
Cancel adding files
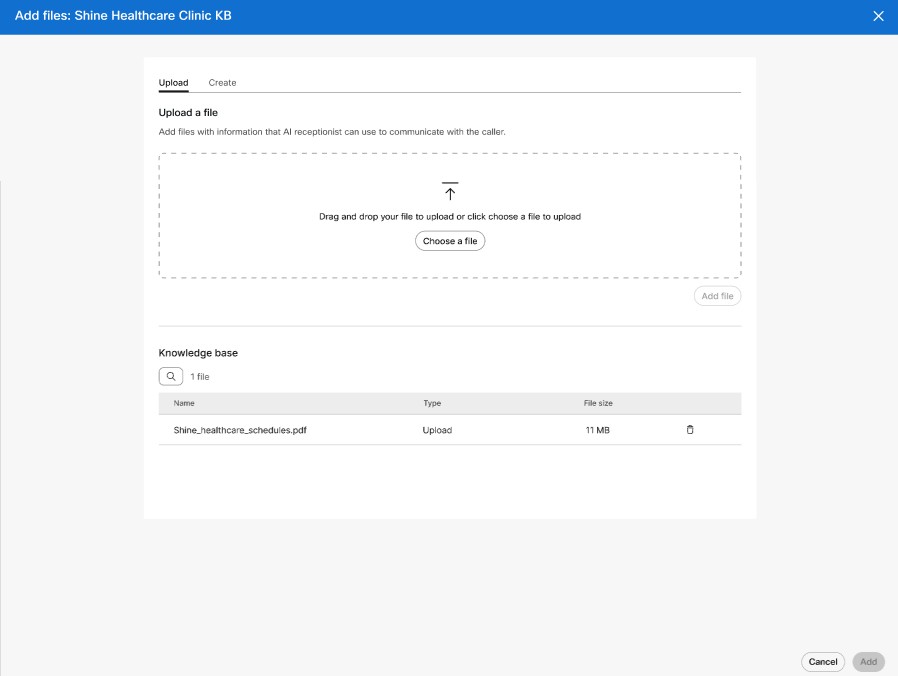[823, 662]
